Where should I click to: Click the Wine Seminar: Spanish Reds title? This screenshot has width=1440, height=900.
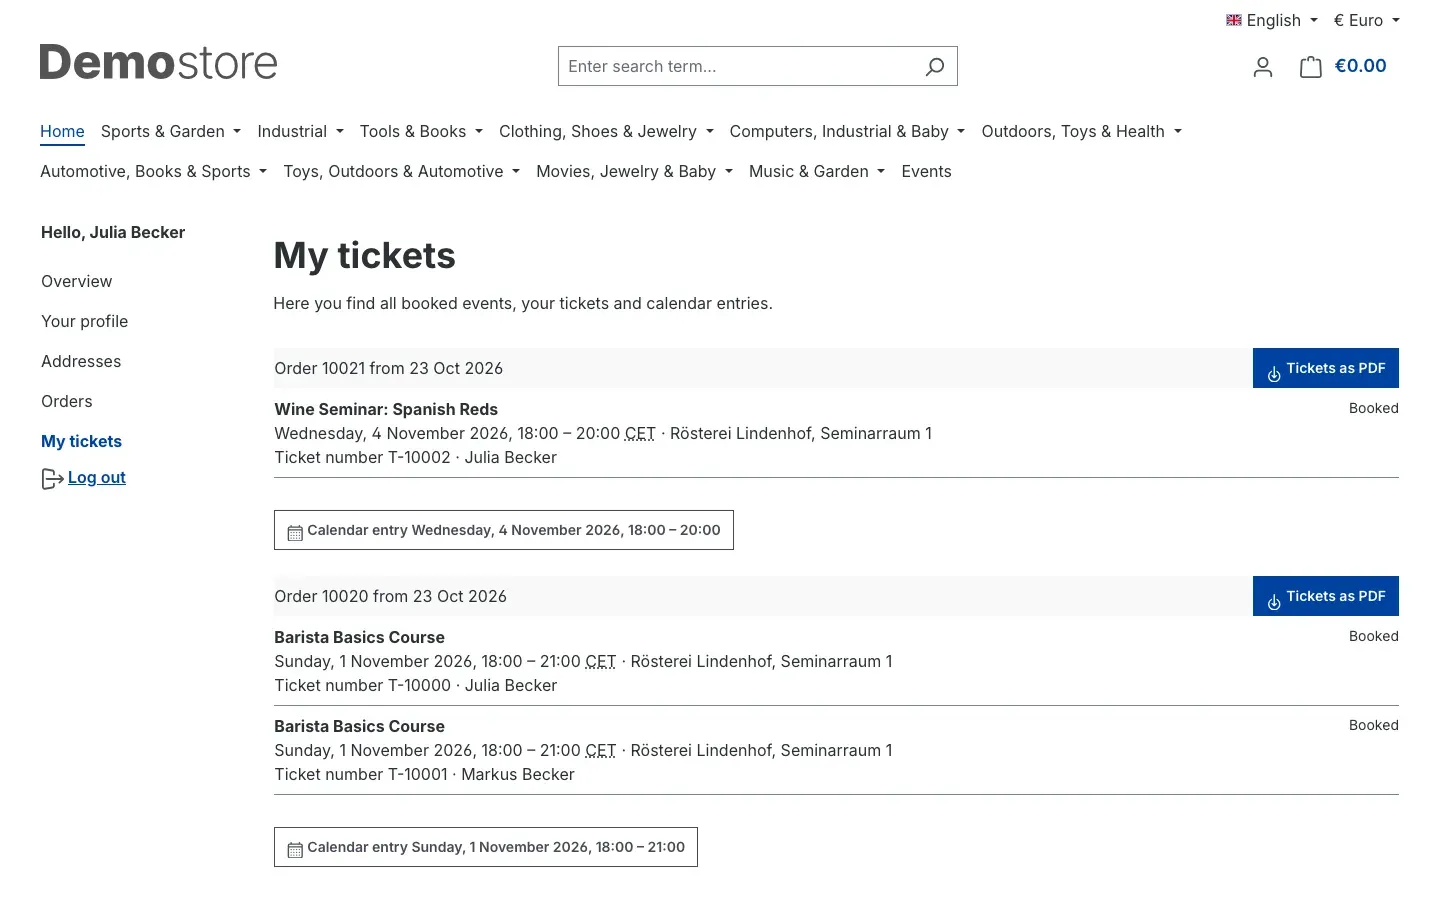pyautogui.click(x=386, y=409)
